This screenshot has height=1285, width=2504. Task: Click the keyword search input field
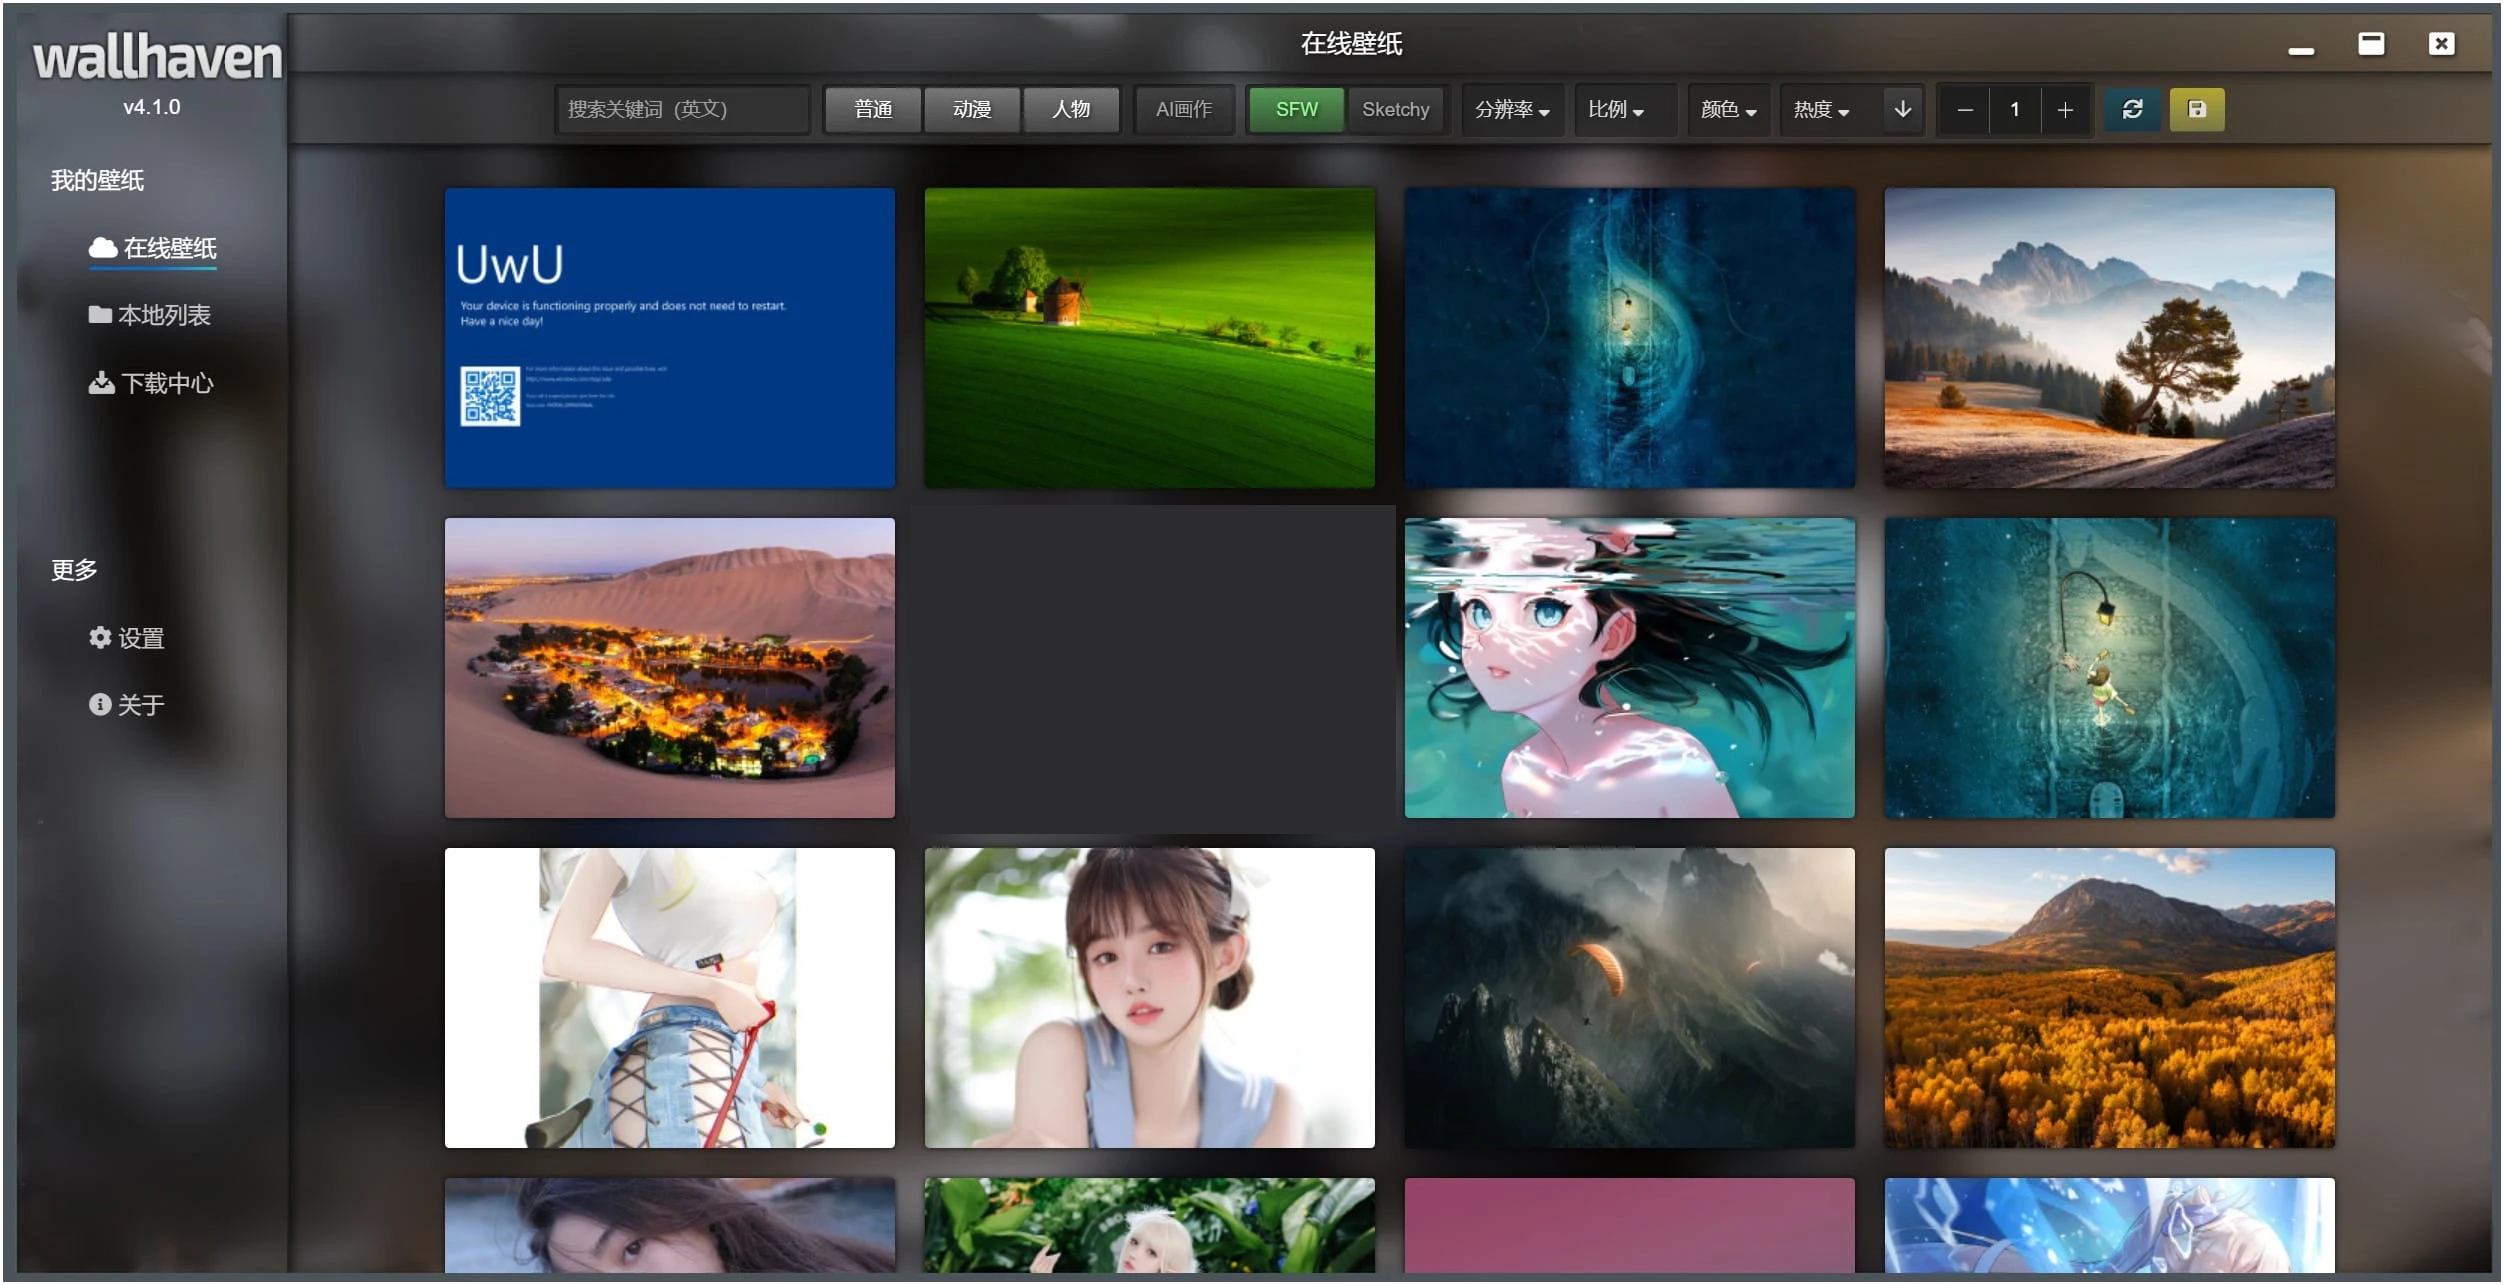(x=682, y=109)
